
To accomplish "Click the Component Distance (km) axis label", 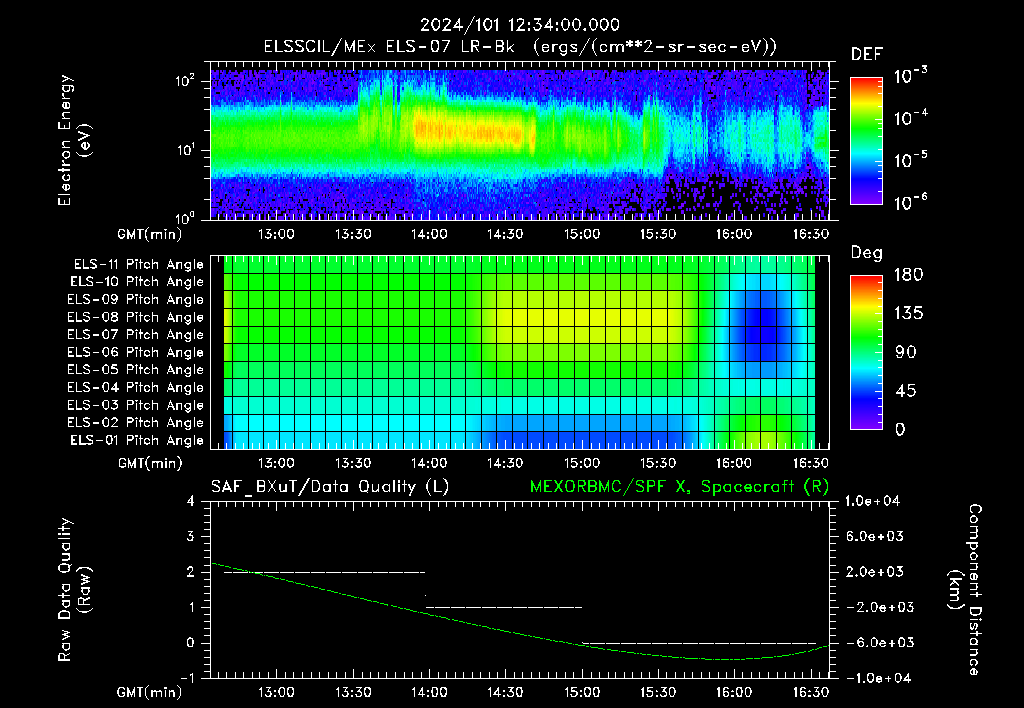I will pyautogui.click(x=965, y=589).
